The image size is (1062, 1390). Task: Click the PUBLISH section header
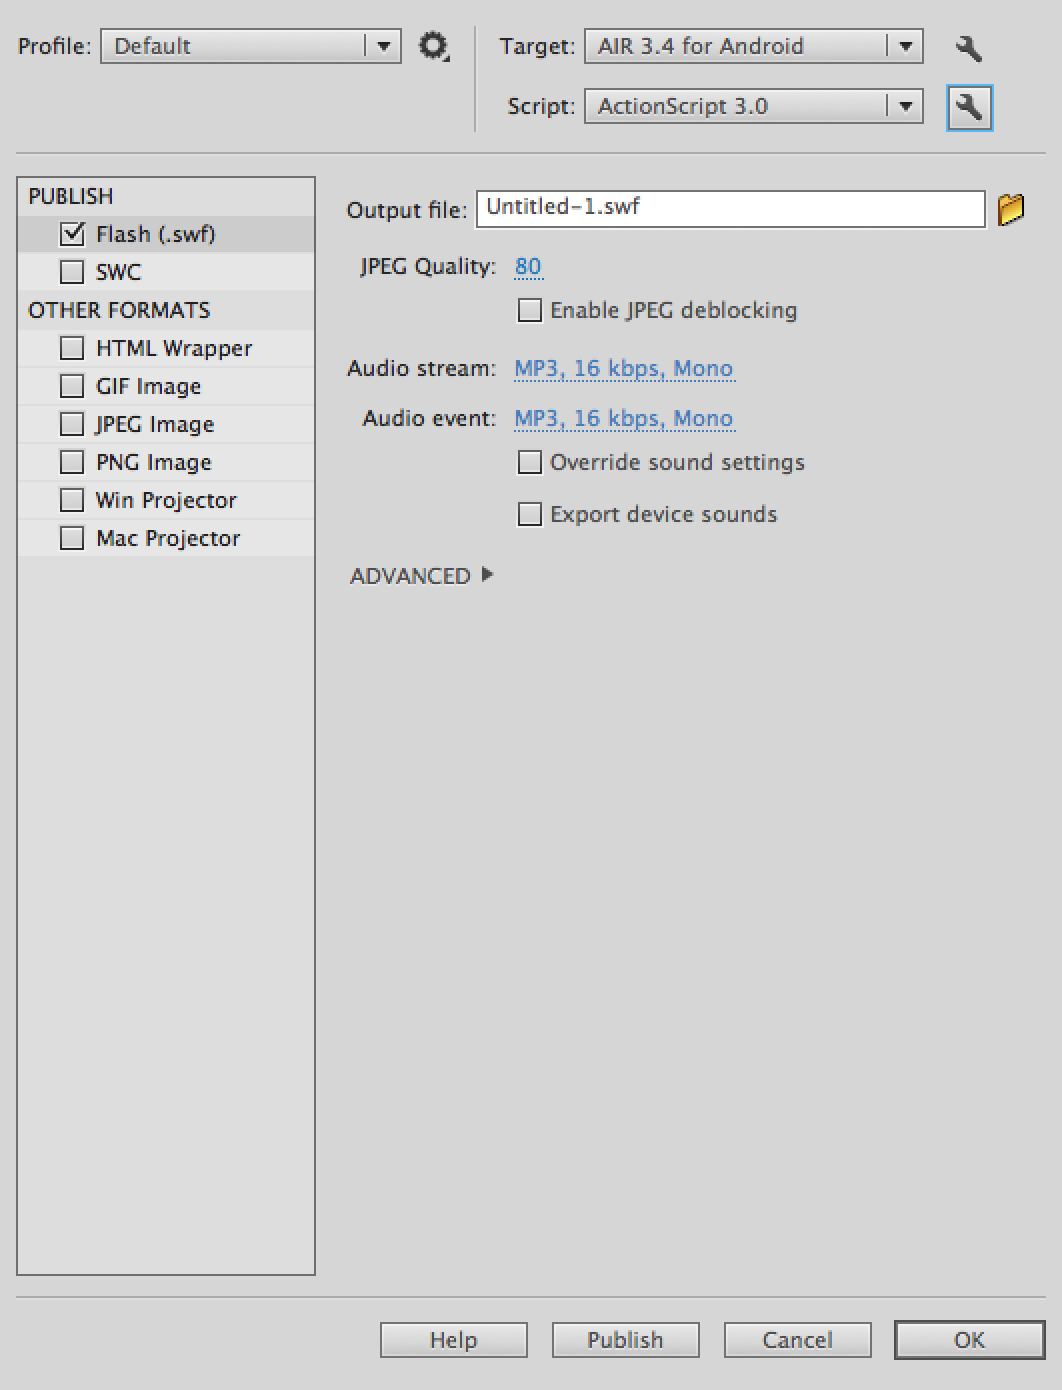point(71,196)
